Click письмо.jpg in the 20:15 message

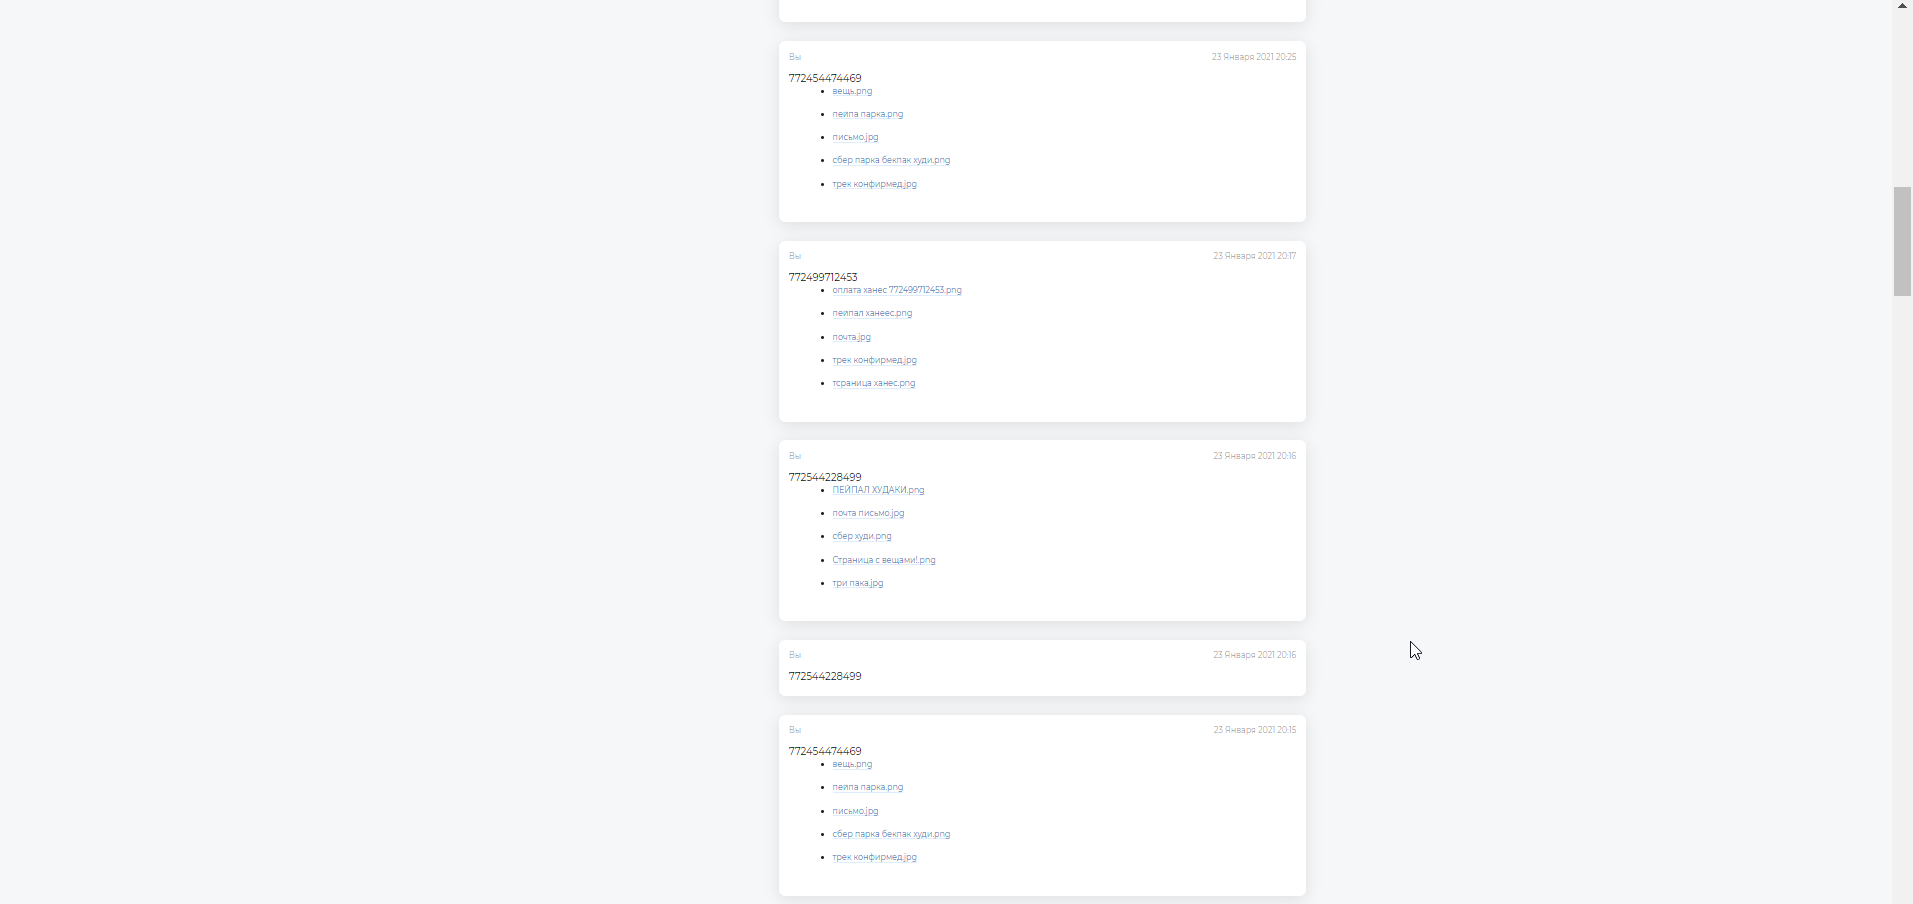click(x=855, y=811)
